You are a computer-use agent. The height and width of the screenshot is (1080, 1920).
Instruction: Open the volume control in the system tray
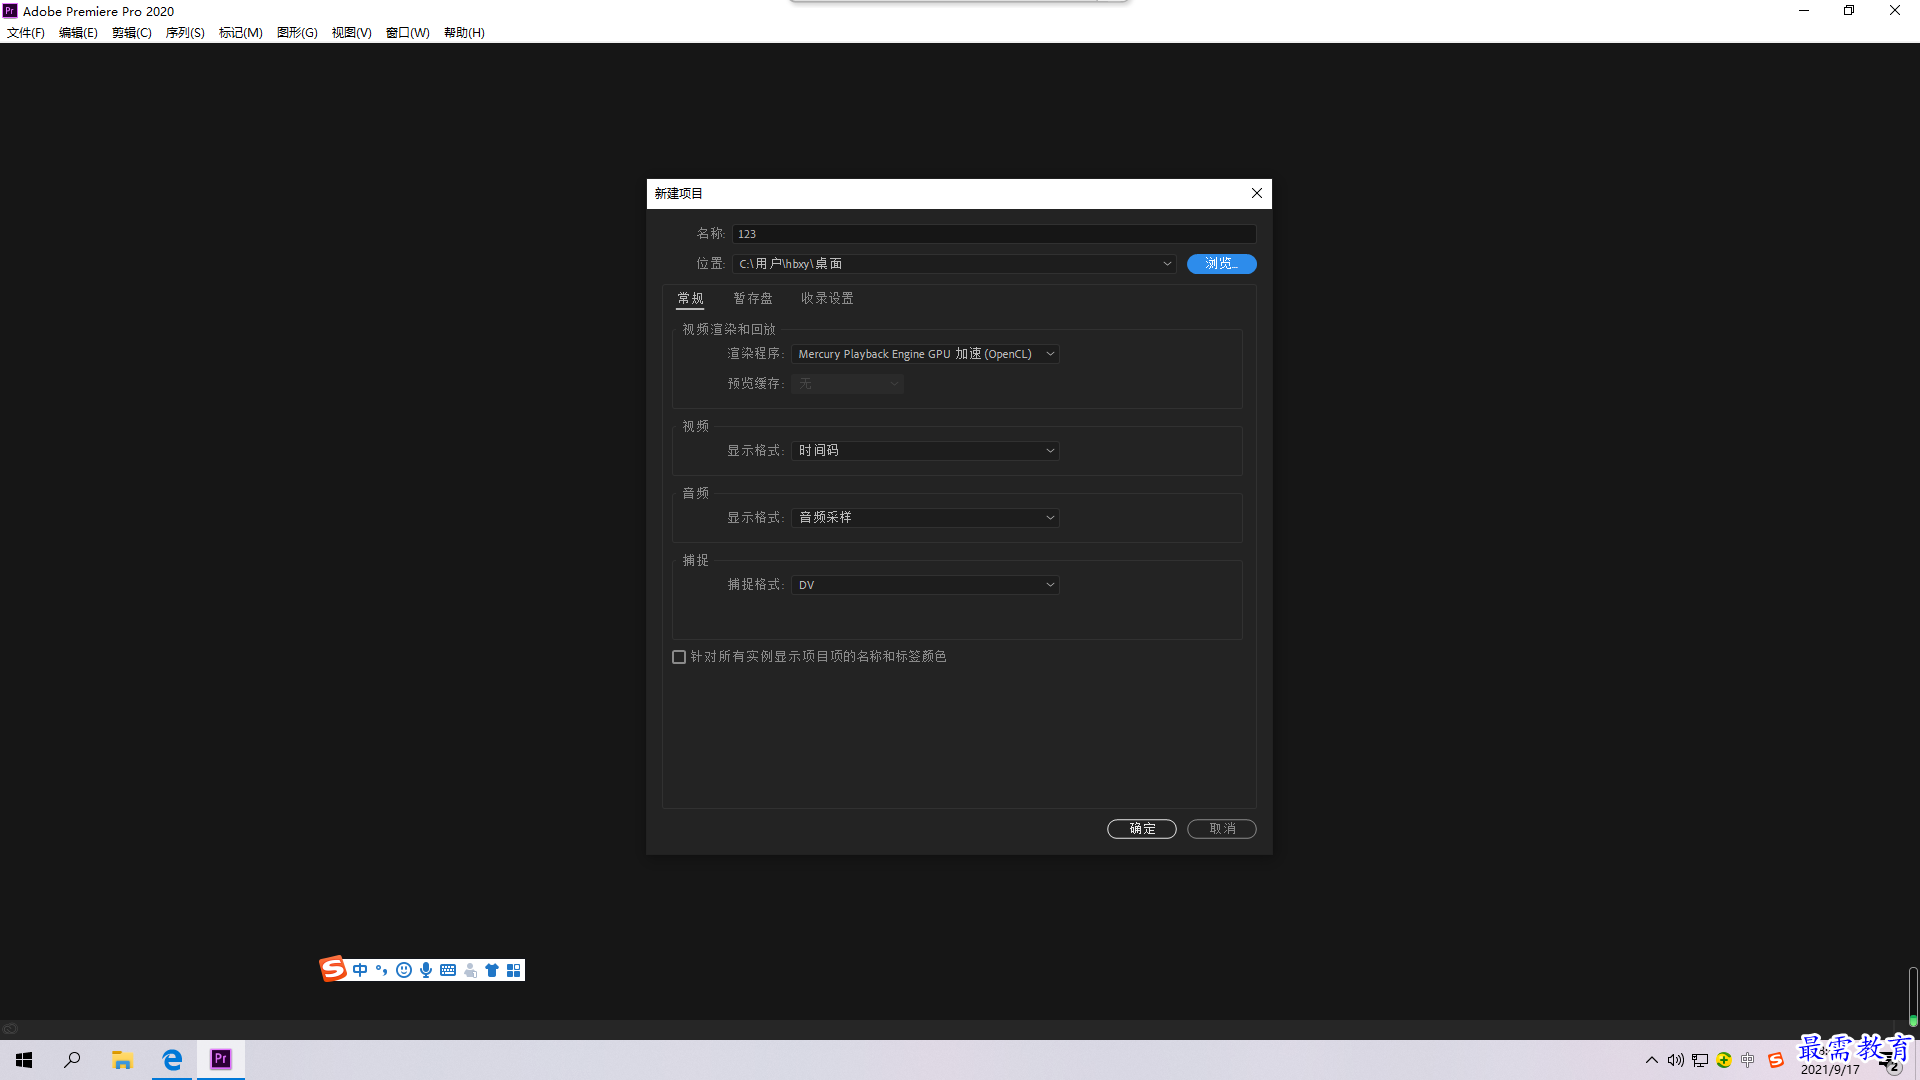point(1676,1060)
